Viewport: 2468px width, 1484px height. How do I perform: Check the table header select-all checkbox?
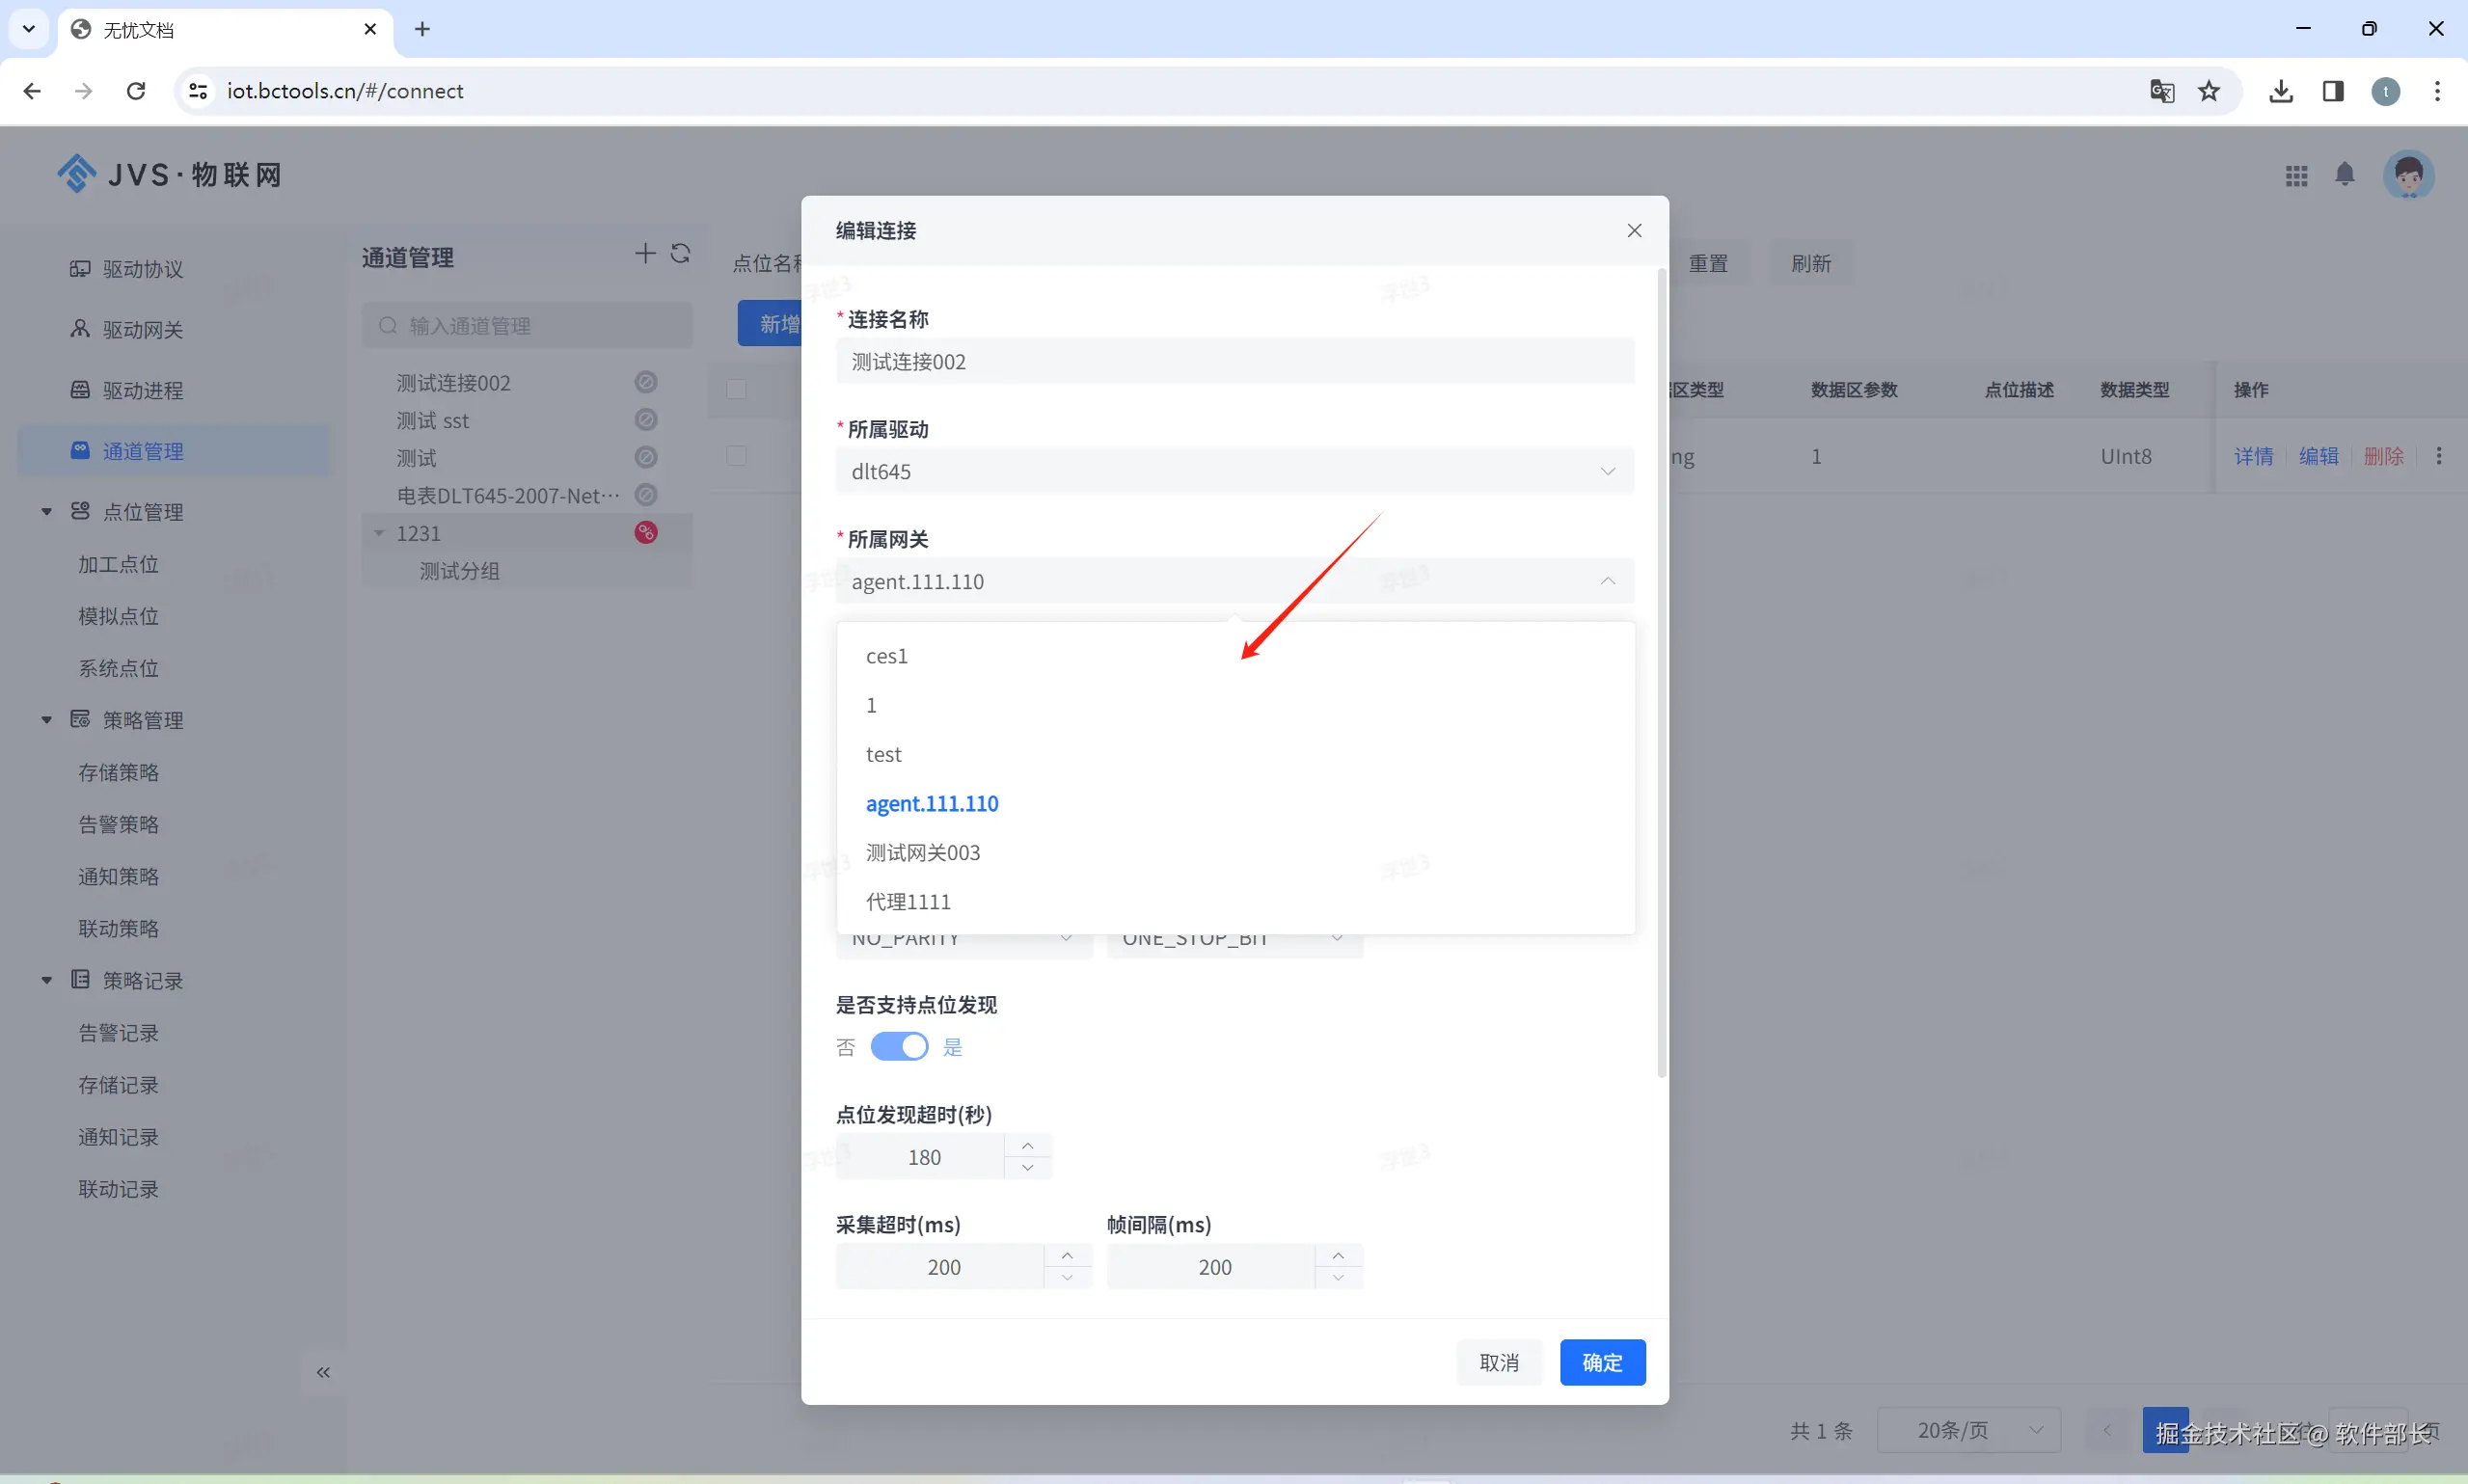tap(737, 389)
